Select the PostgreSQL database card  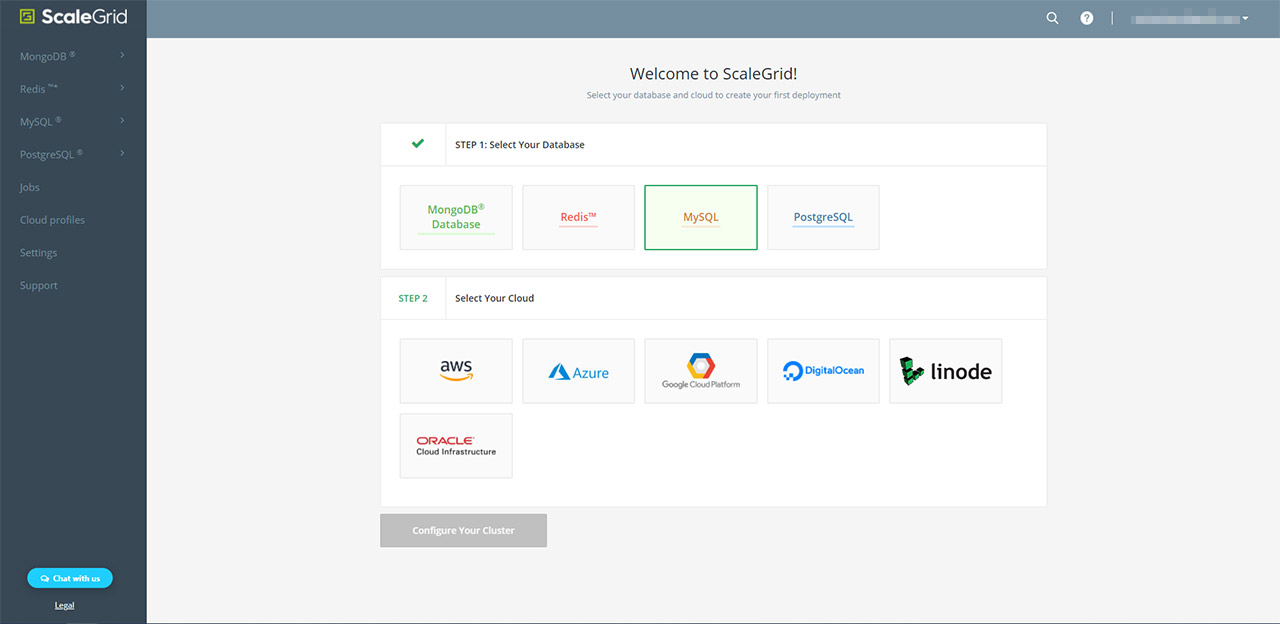823,217
